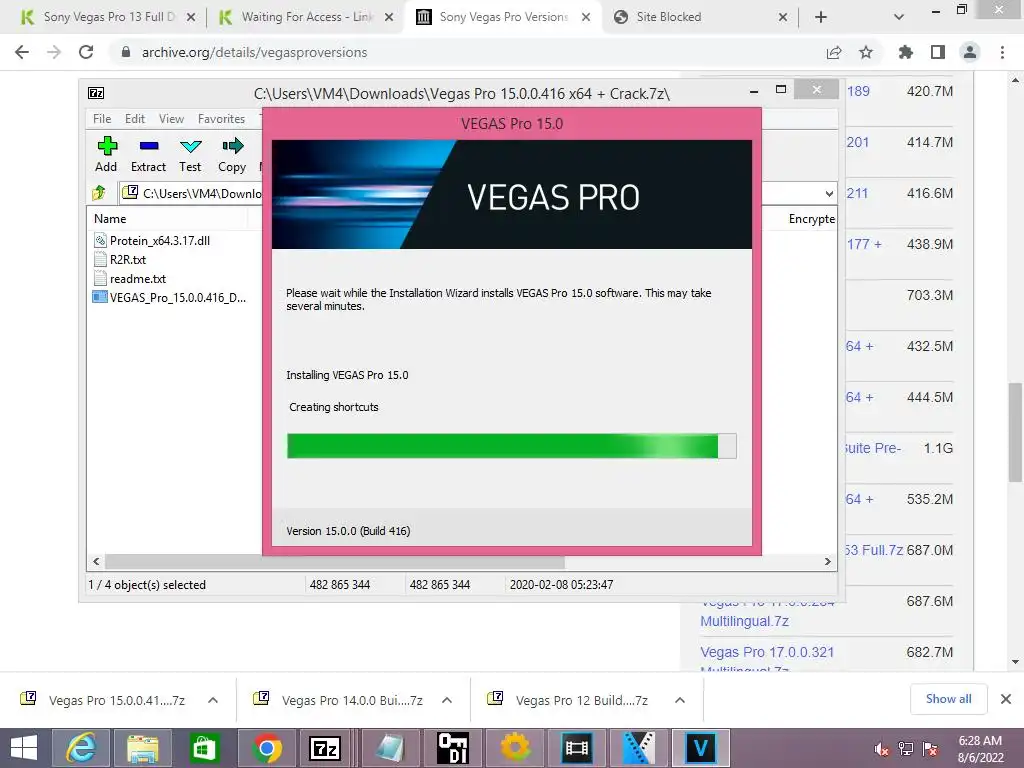
Task: Open Chrome profile avatar
Action: click(970, 52)
